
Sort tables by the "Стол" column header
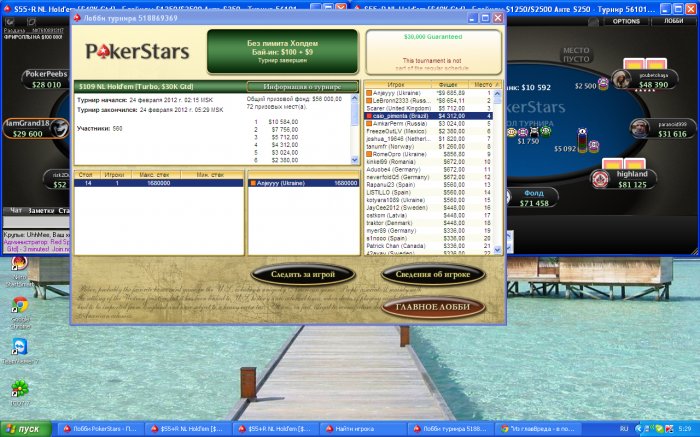(x=87, y=175)
